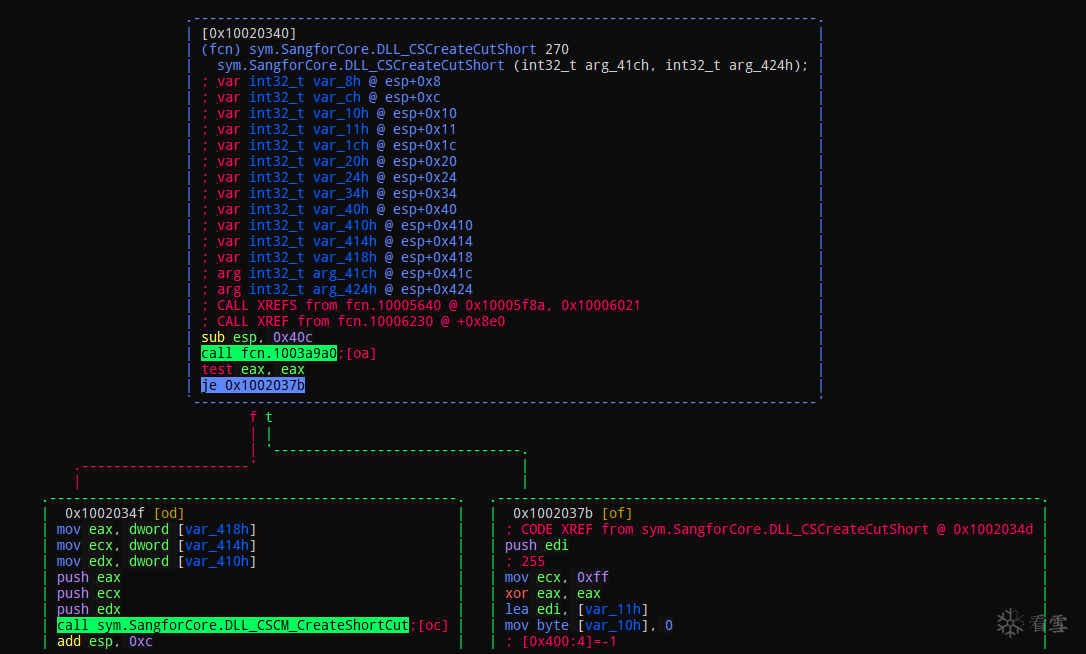Click the add esp, 0xc instruction
Viewport: 1086px width, 654px height.
(105, 641)
